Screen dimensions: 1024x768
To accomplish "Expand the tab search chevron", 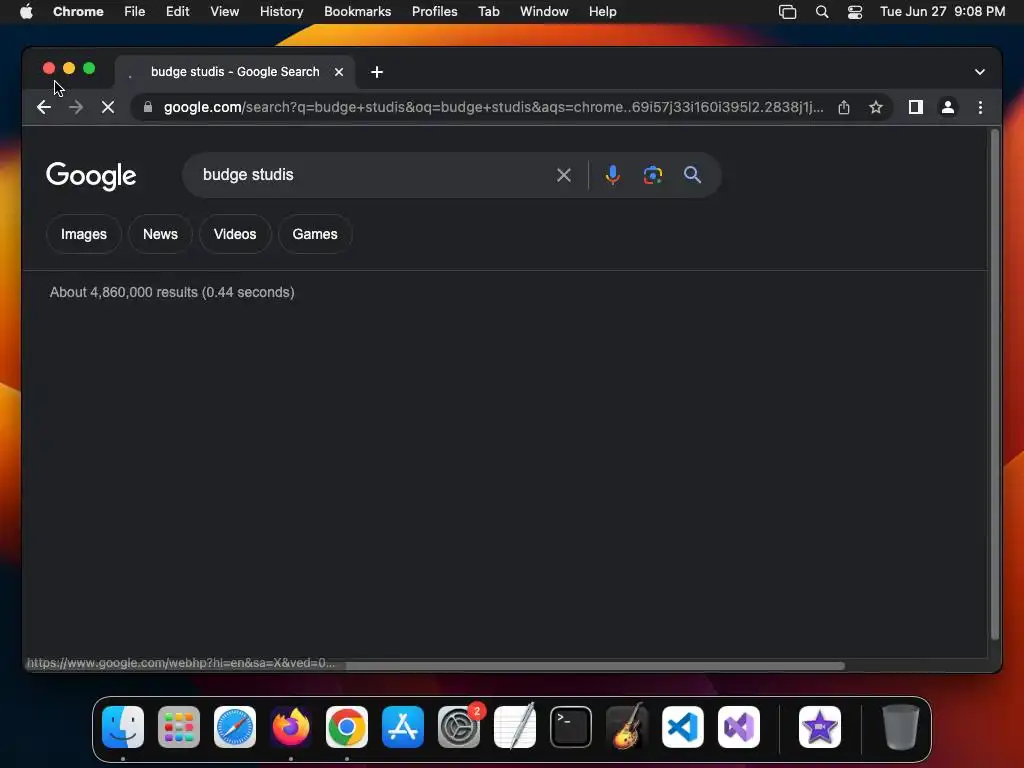I will 979,72.
